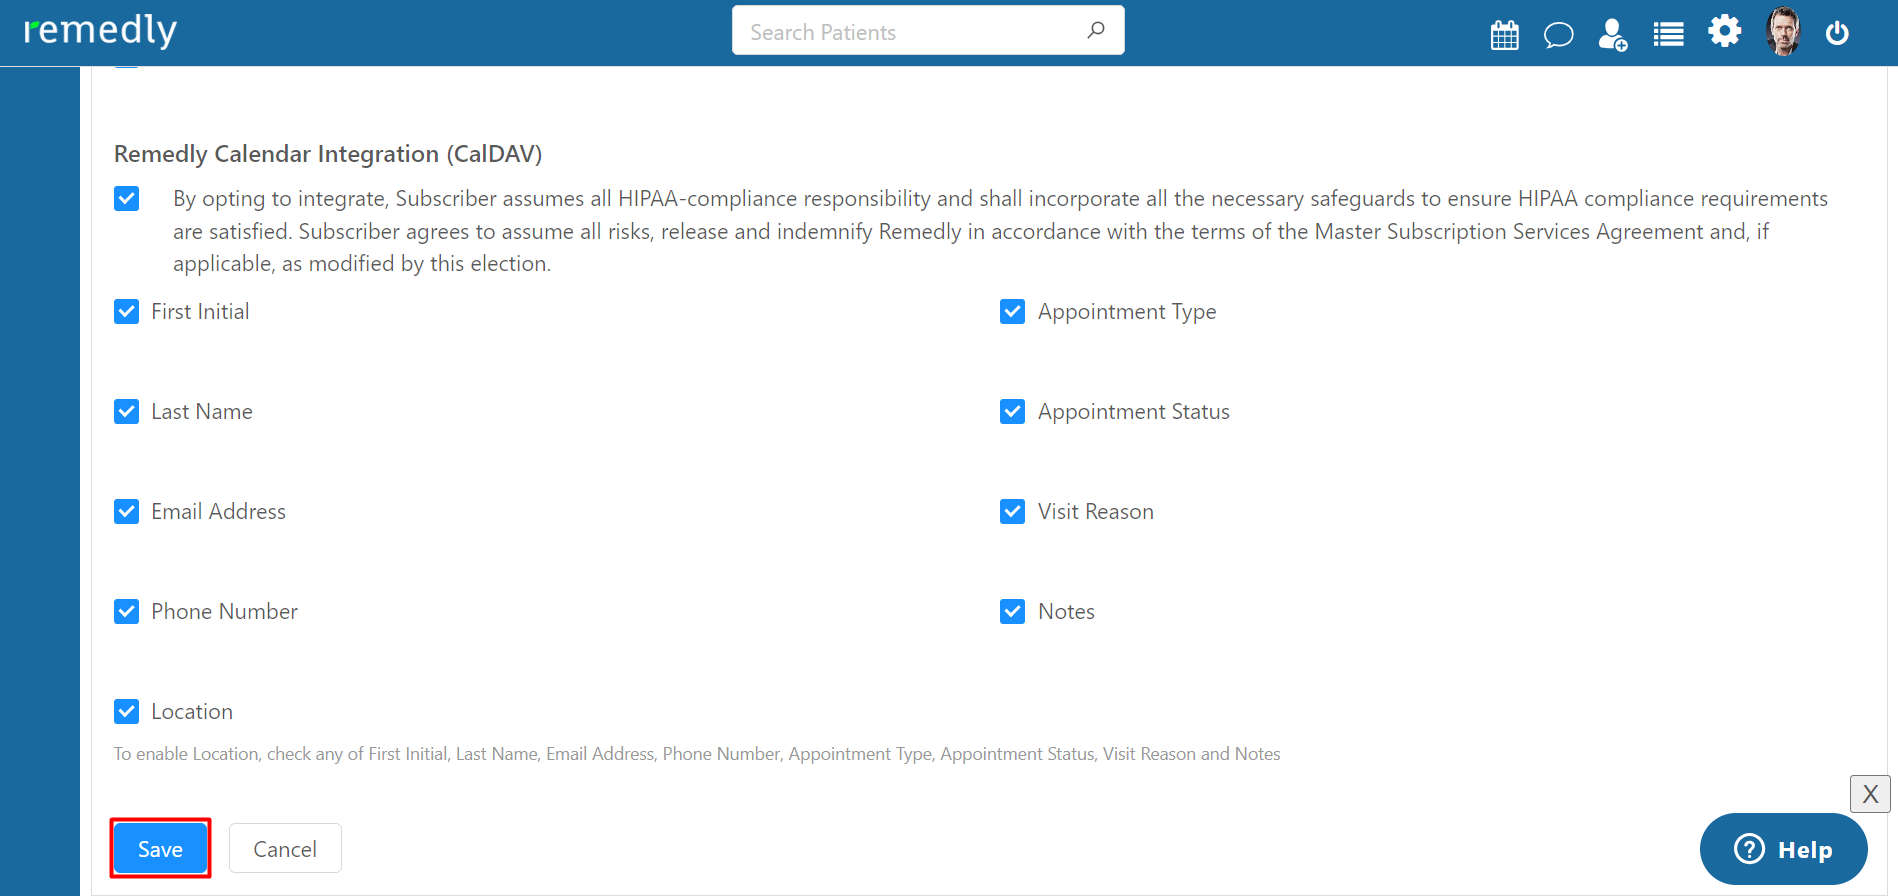
Task: Click the user profile avatar
Action: pos(1783,31)
